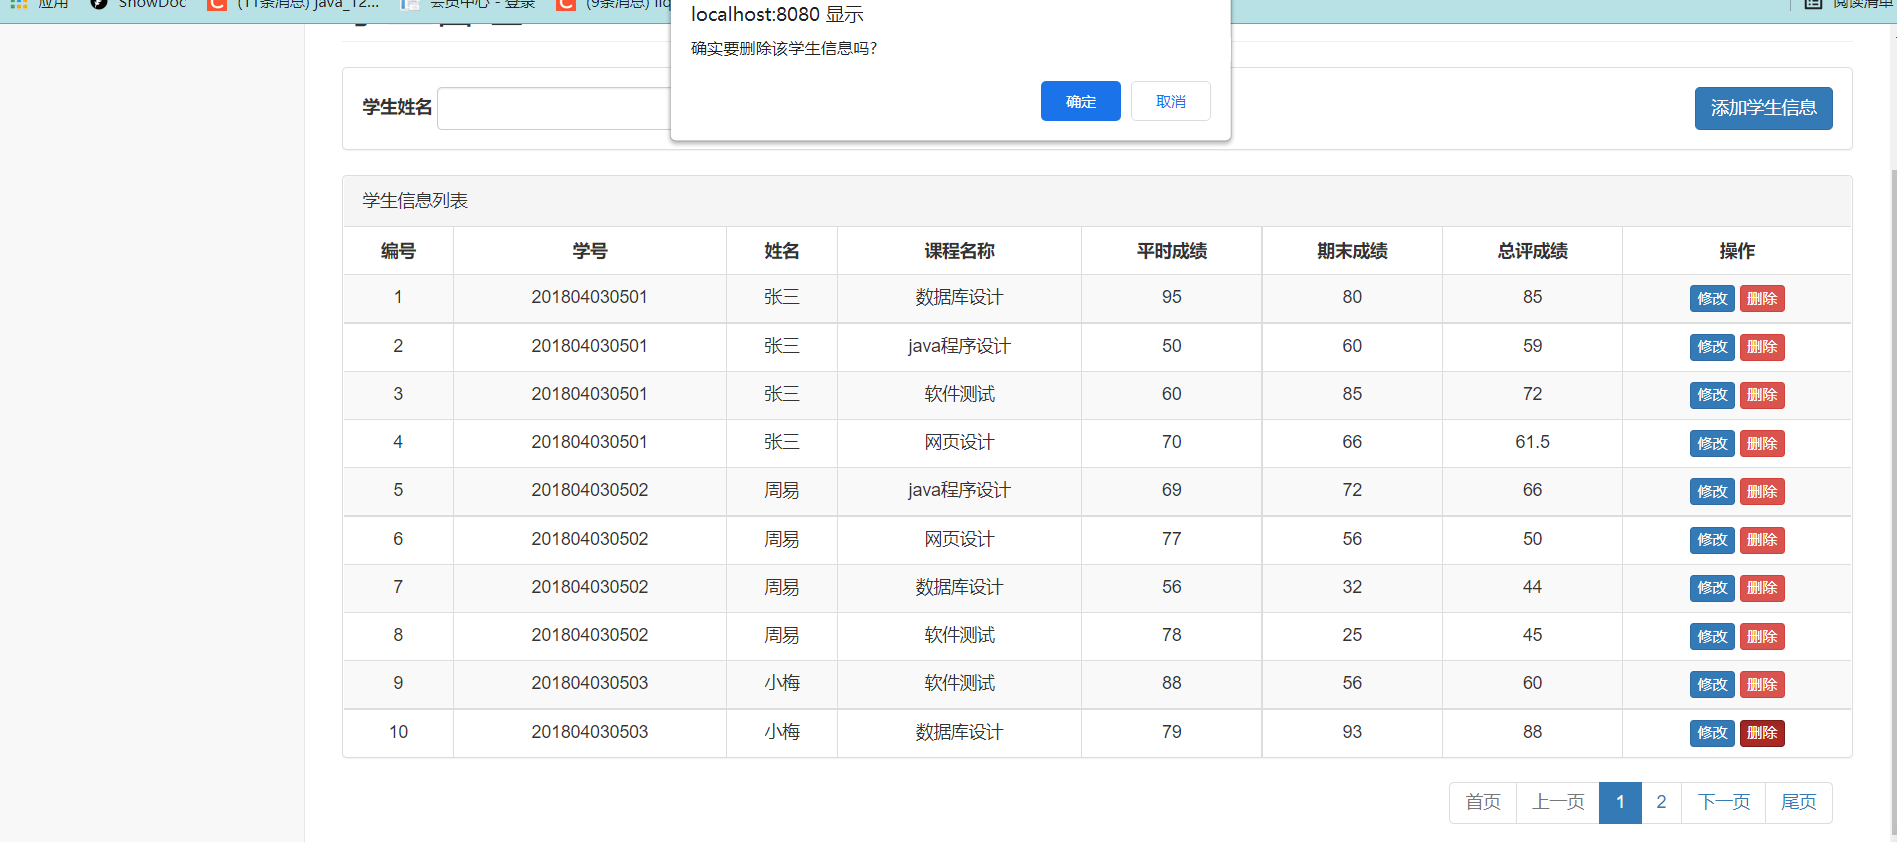Click 删除 for row 10 小梅 数据库设计
Viewport: 1897px width, 842px height.
point(1762,733)
